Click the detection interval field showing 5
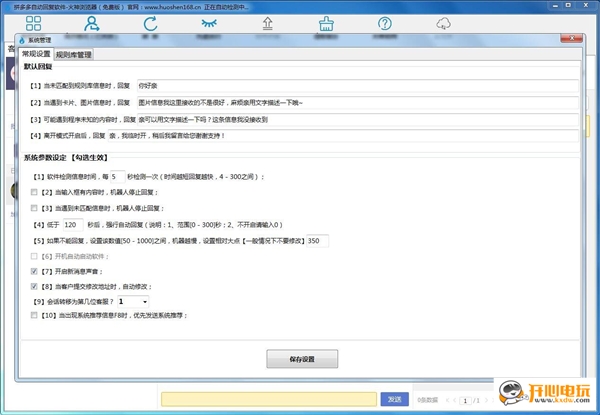 [117, 177]
